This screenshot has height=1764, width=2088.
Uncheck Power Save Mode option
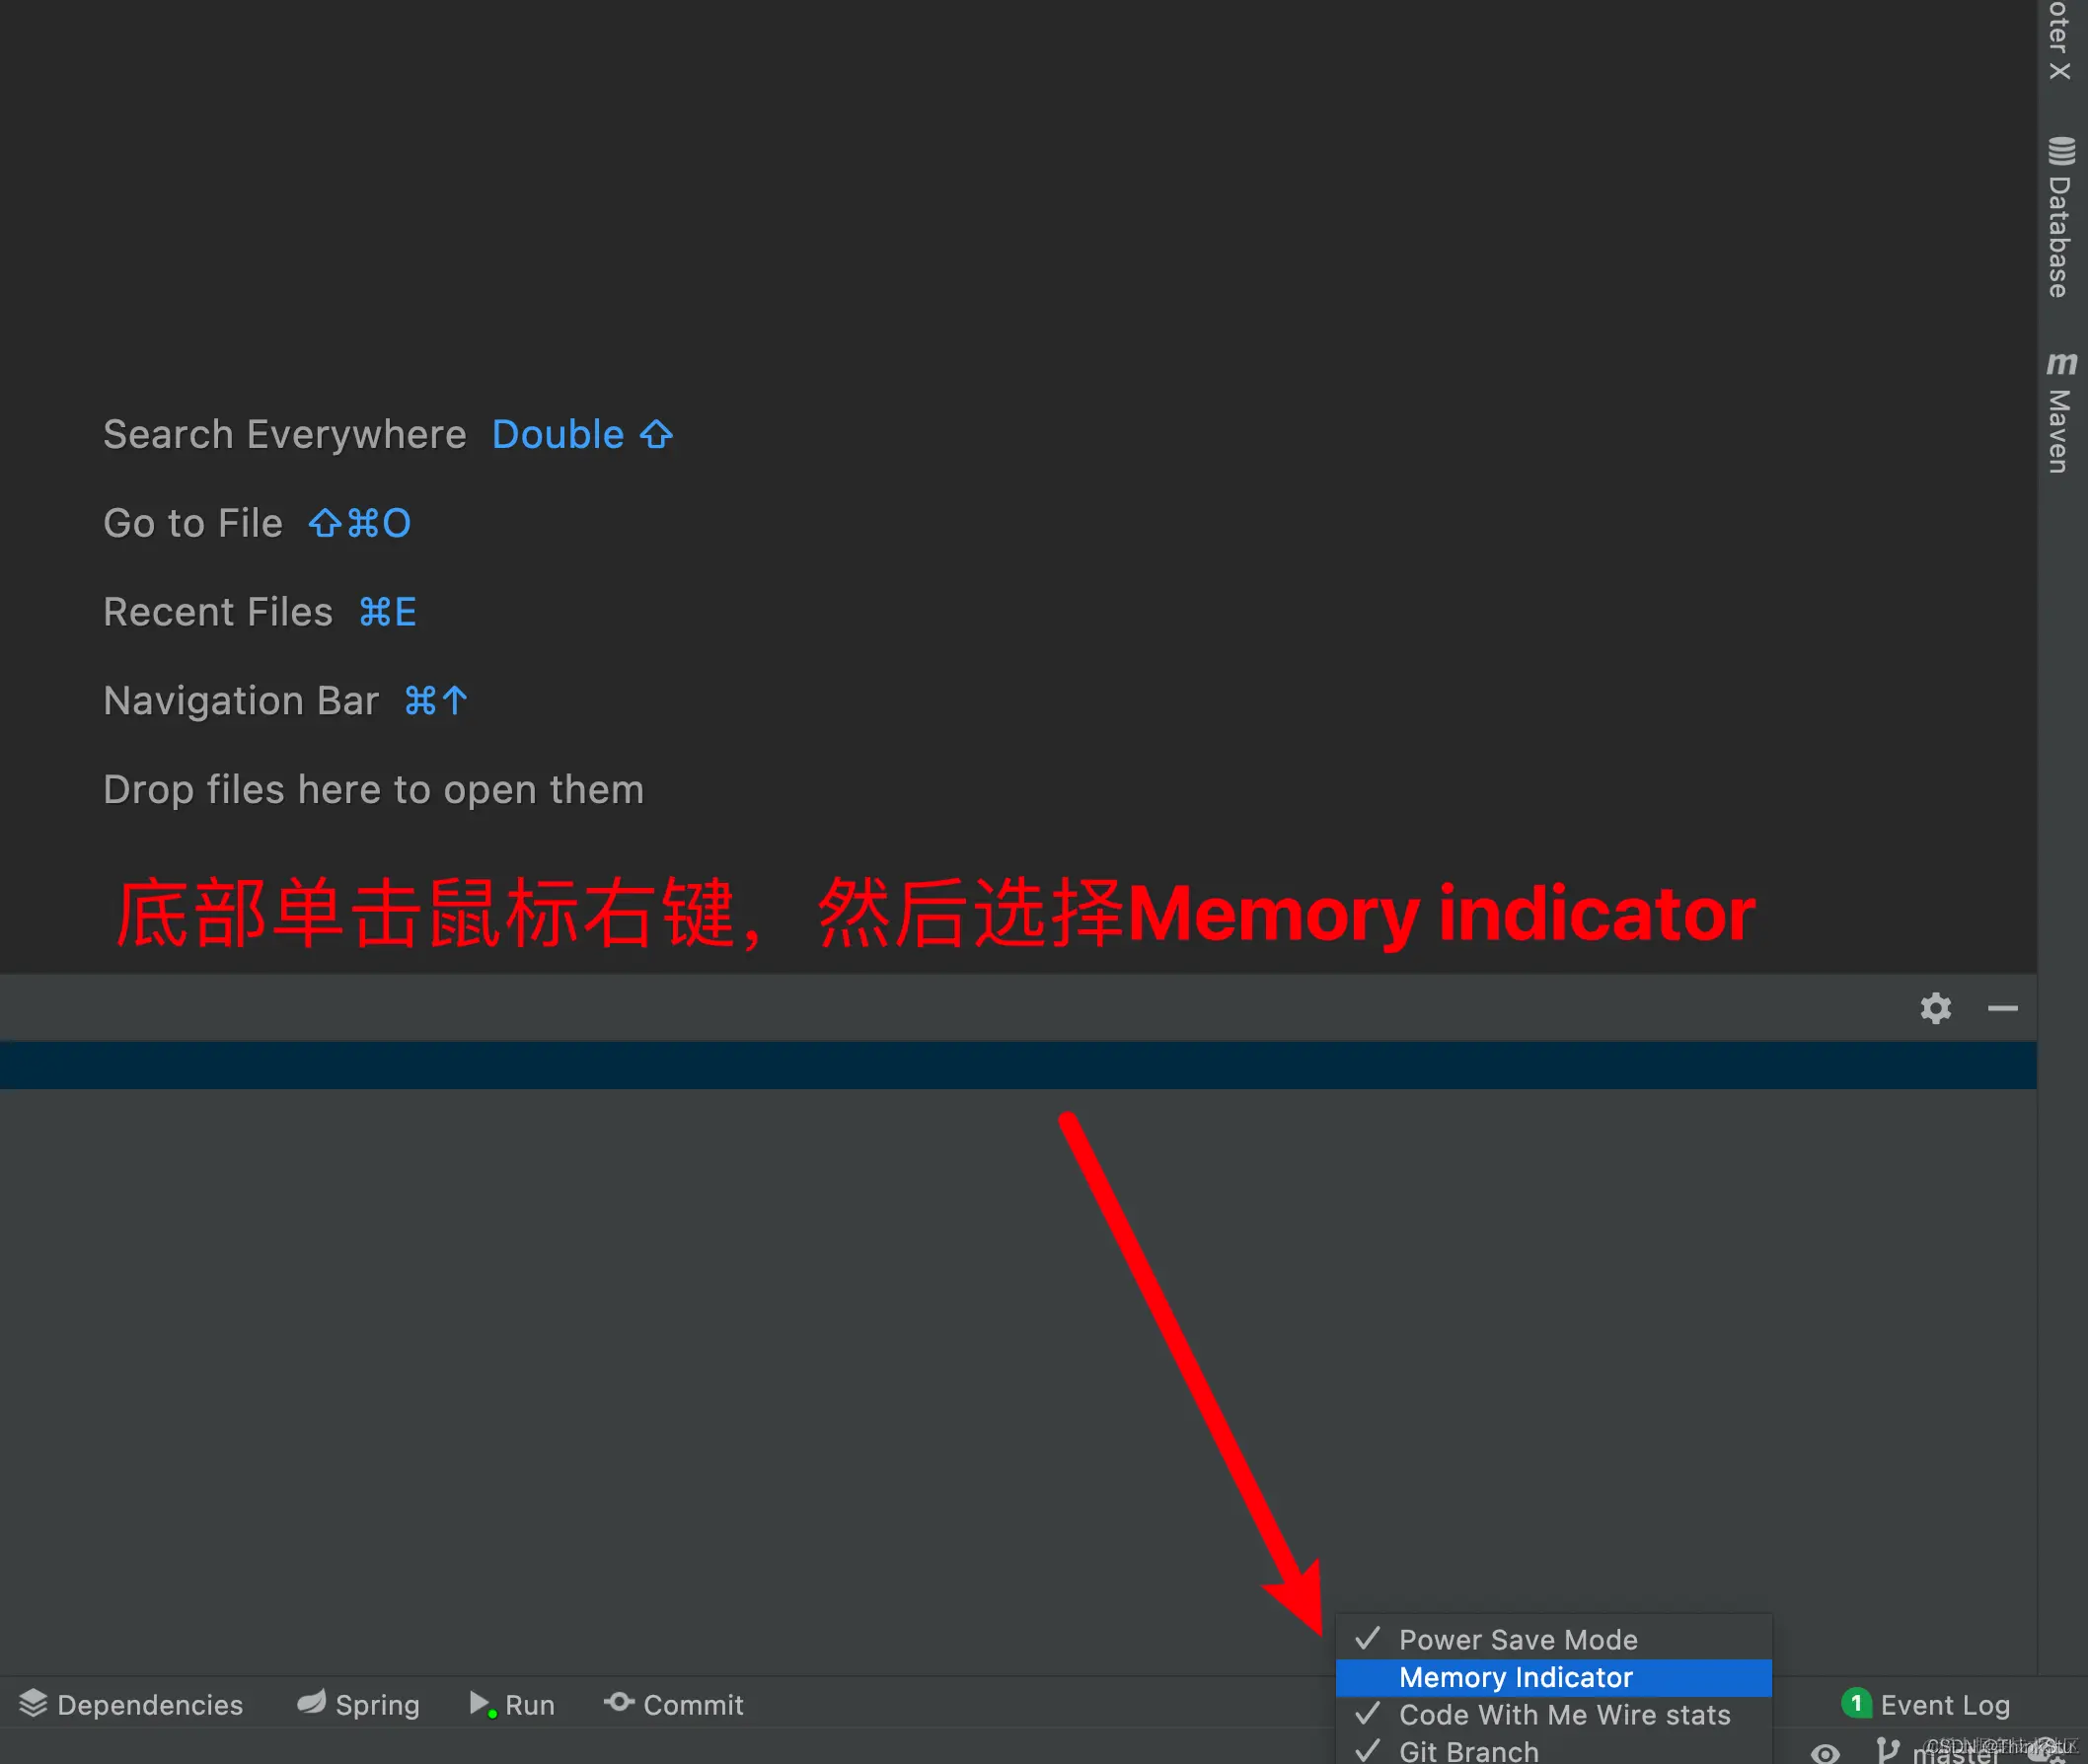[1517, 1640]
